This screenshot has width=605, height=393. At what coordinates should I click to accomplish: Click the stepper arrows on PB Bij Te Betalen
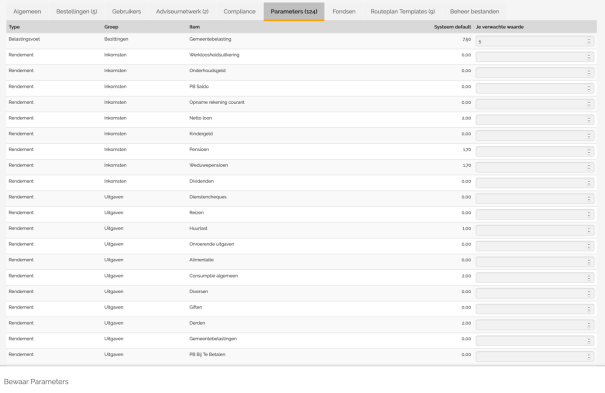tap(589, 356)
